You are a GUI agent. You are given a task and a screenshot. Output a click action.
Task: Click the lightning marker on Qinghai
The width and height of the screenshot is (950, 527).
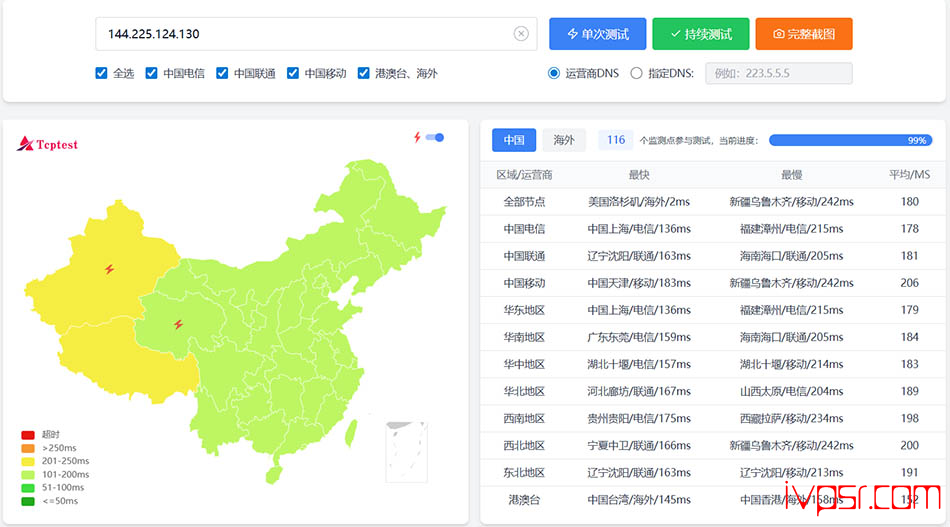point(178,324)
